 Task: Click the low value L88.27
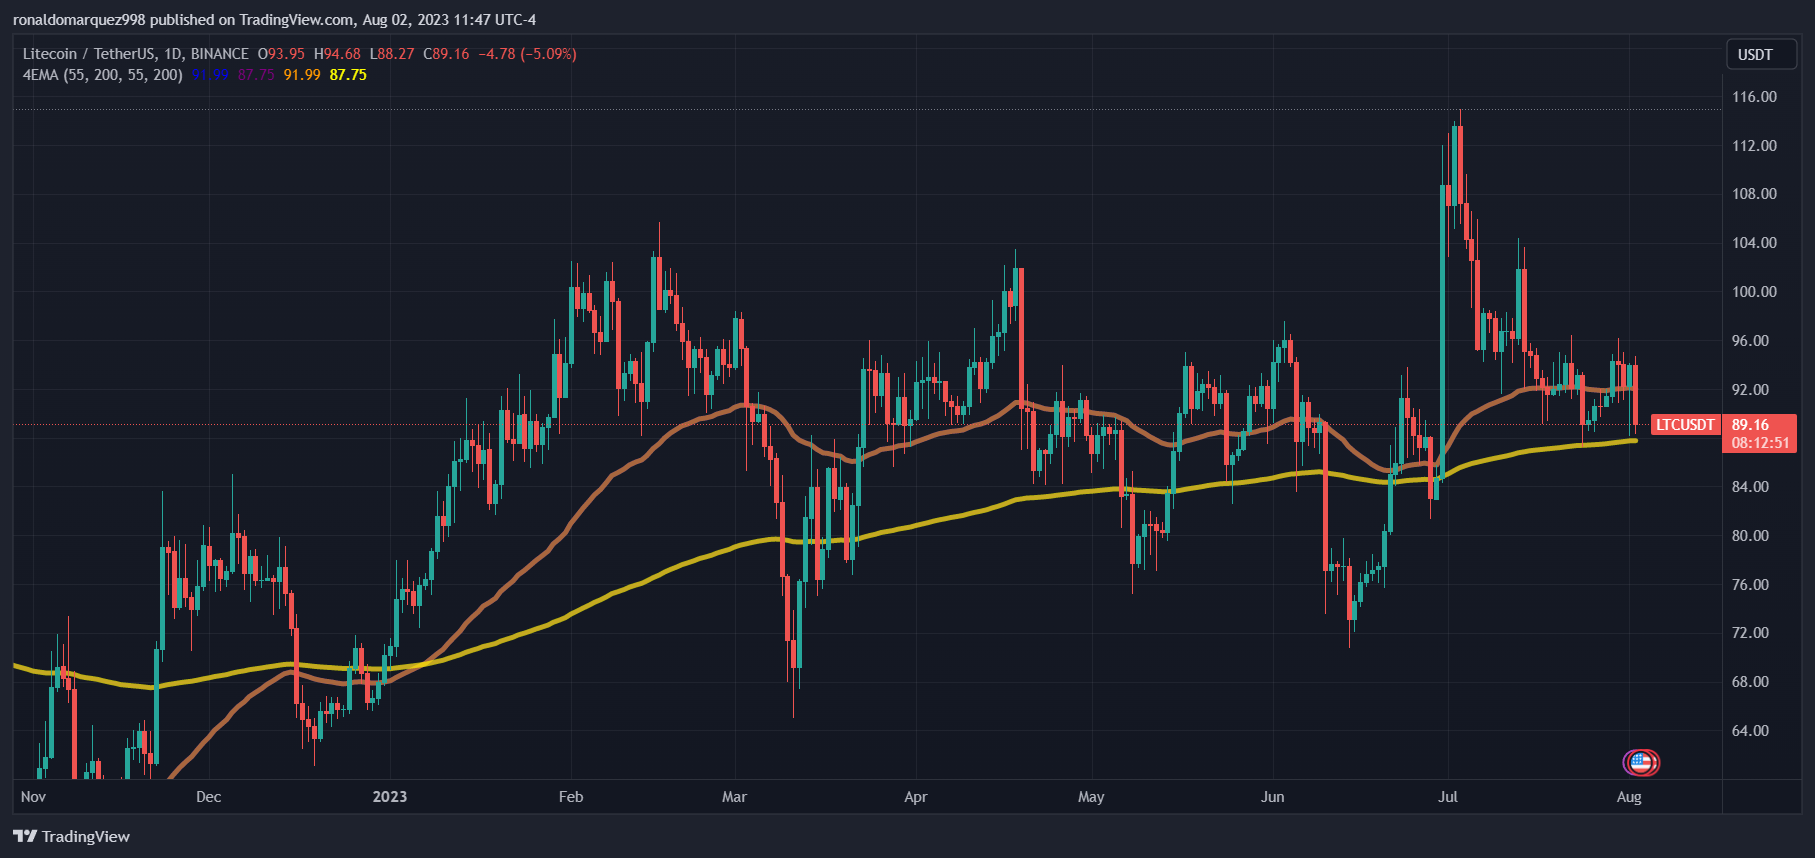coord(392,54)
